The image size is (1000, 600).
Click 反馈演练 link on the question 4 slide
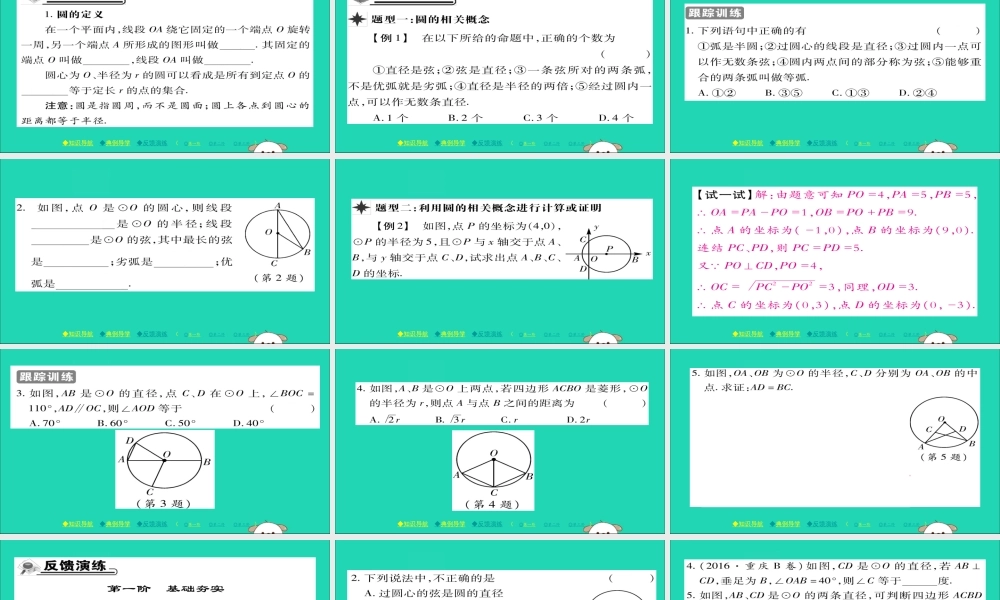[487, 523]
